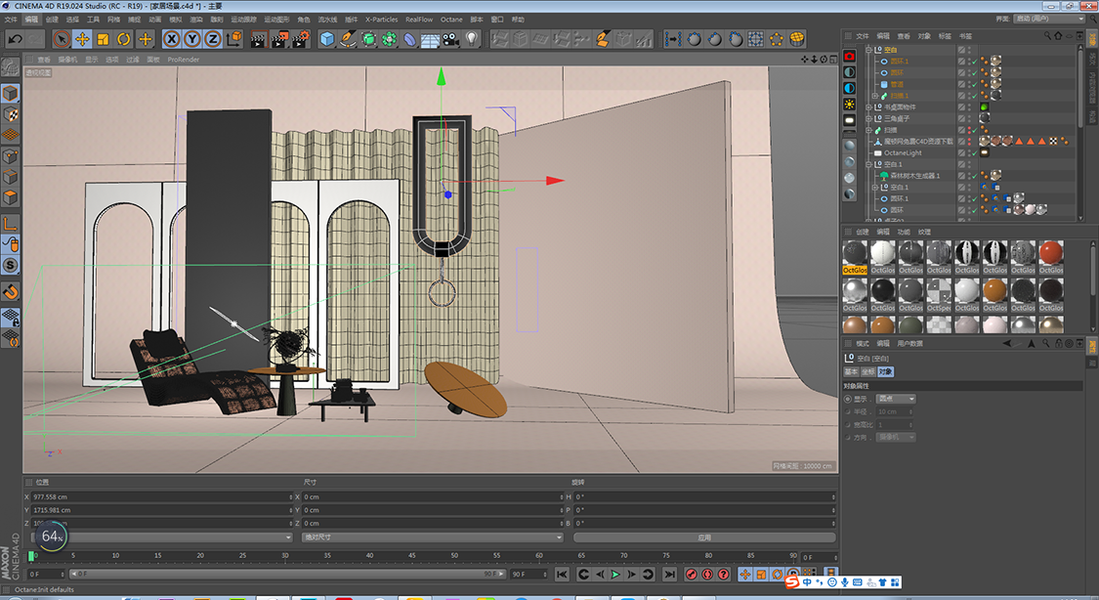Activate the Move tool in top toolbar
1099x600 pixels.
(x=82, y=39)
